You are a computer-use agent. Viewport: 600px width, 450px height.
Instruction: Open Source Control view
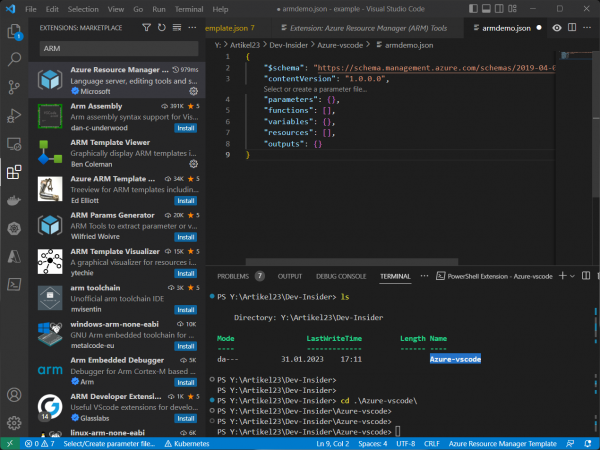pyautogui.click(x=14, y=87)
